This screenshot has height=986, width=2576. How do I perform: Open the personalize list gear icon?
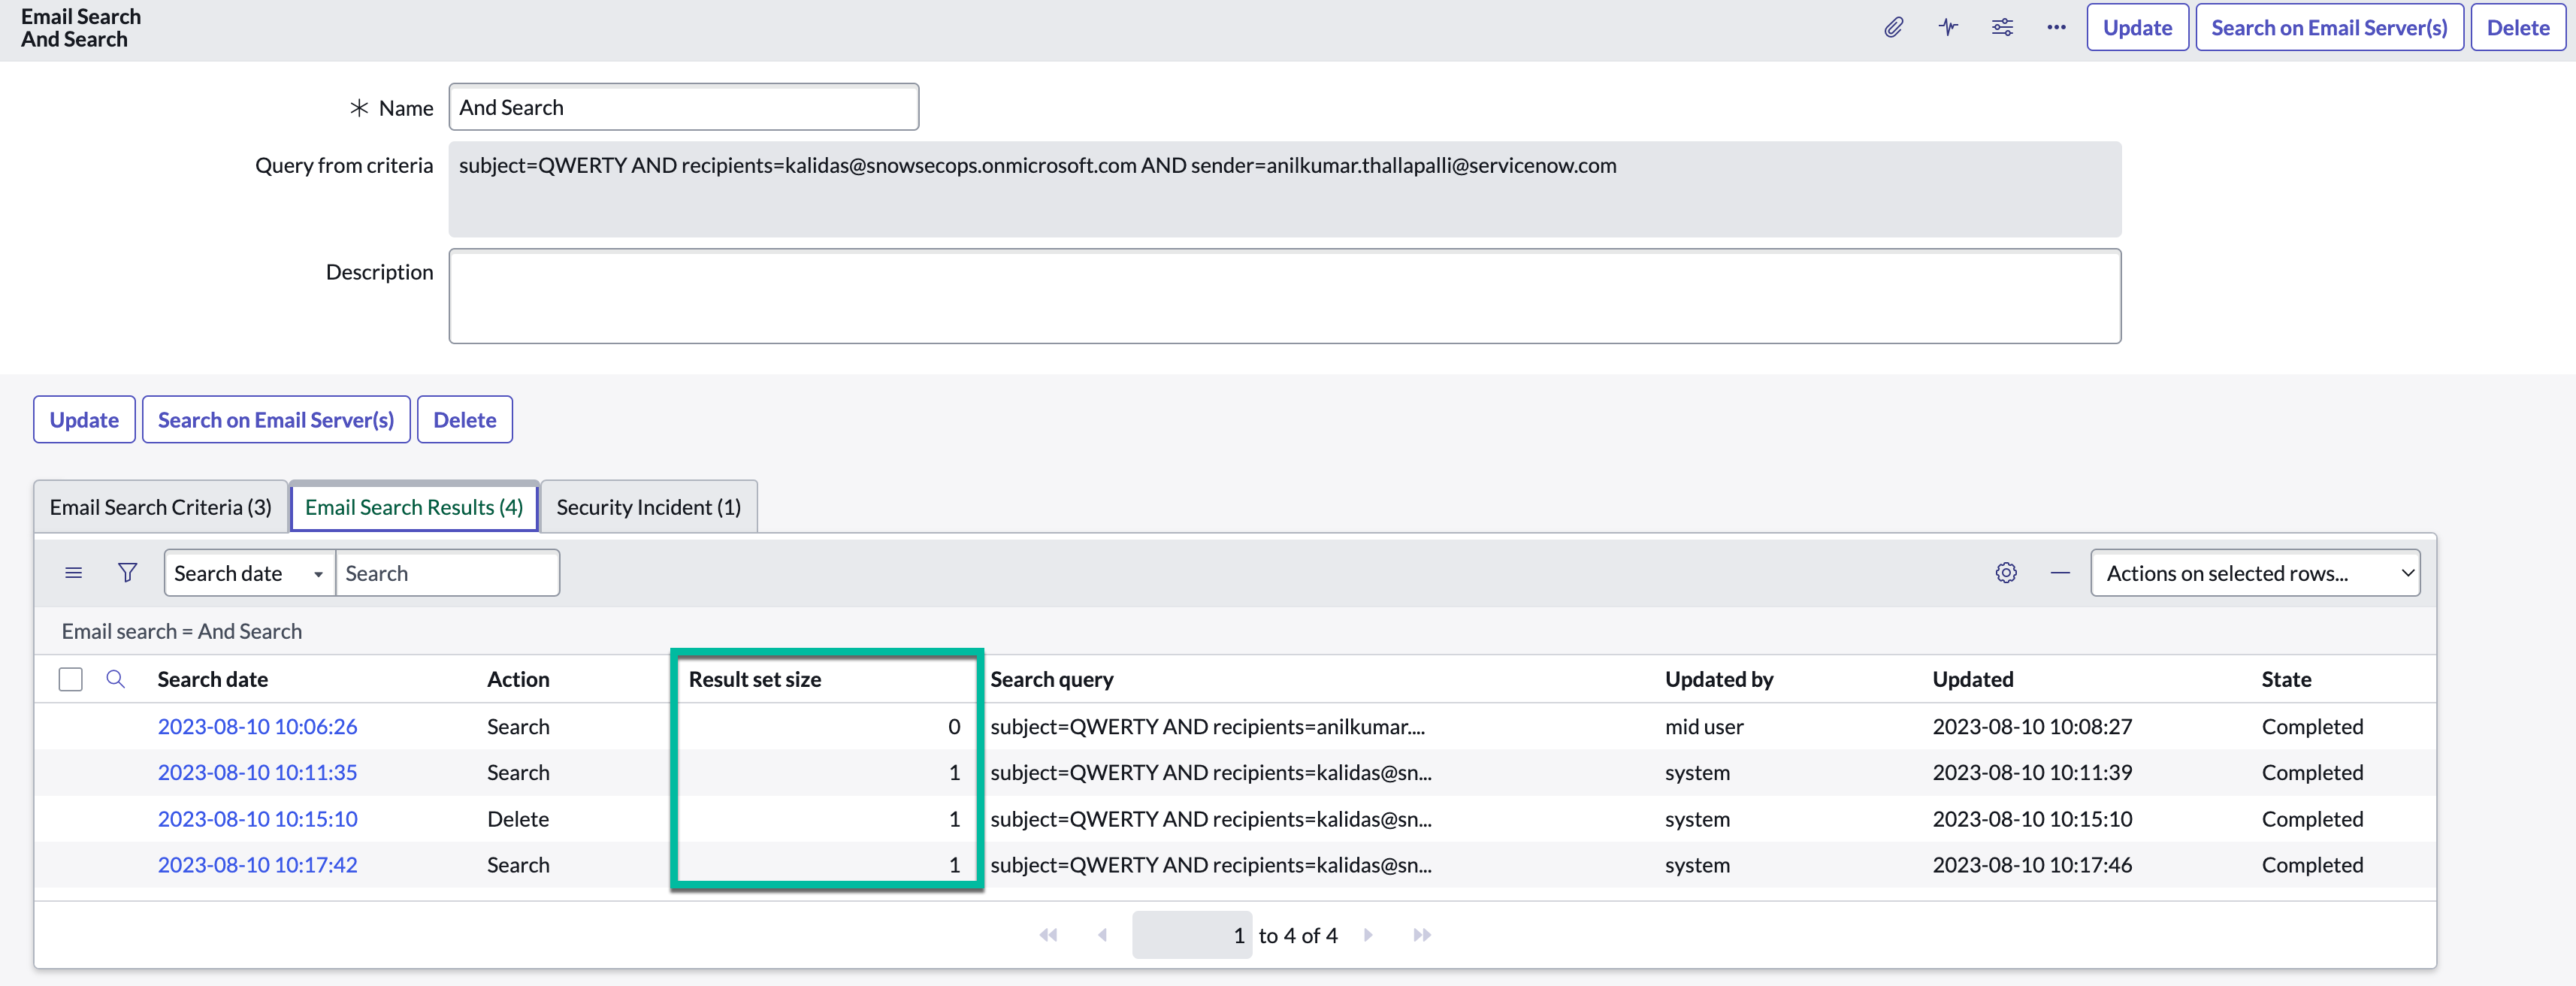coord(2006,573)
